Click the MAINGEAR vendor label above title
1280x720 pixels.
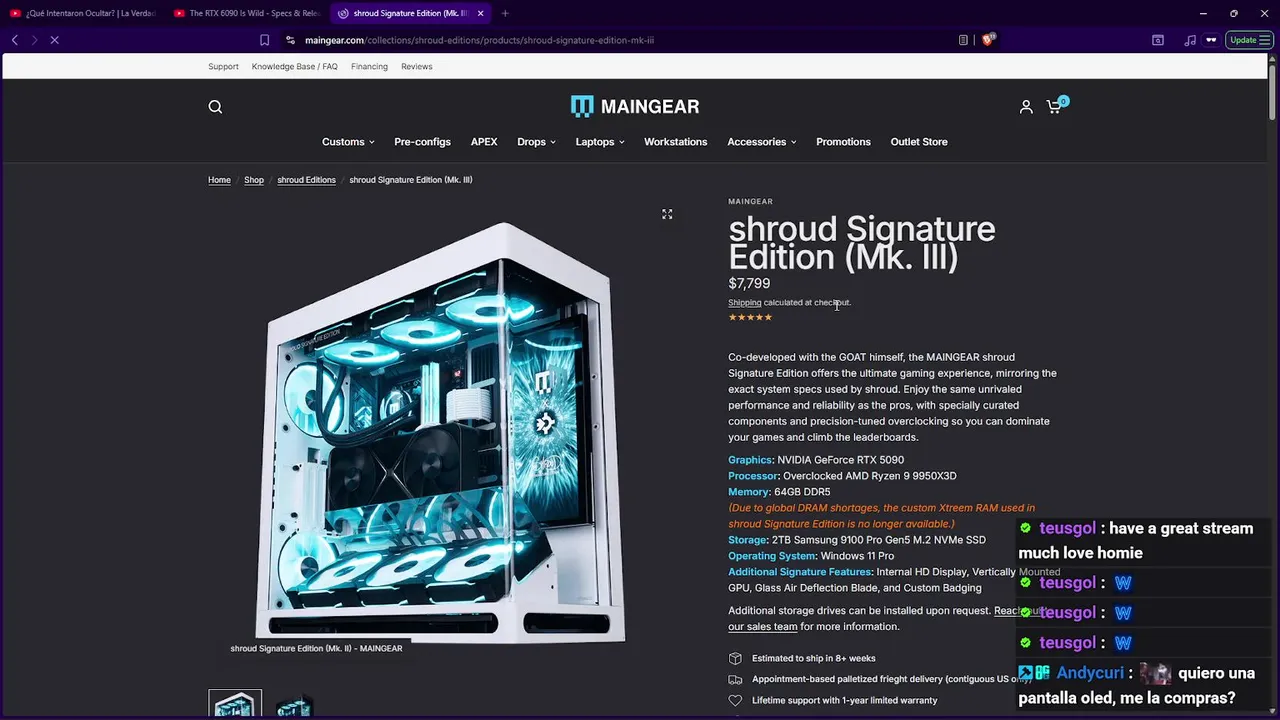(x=750, y=202)
